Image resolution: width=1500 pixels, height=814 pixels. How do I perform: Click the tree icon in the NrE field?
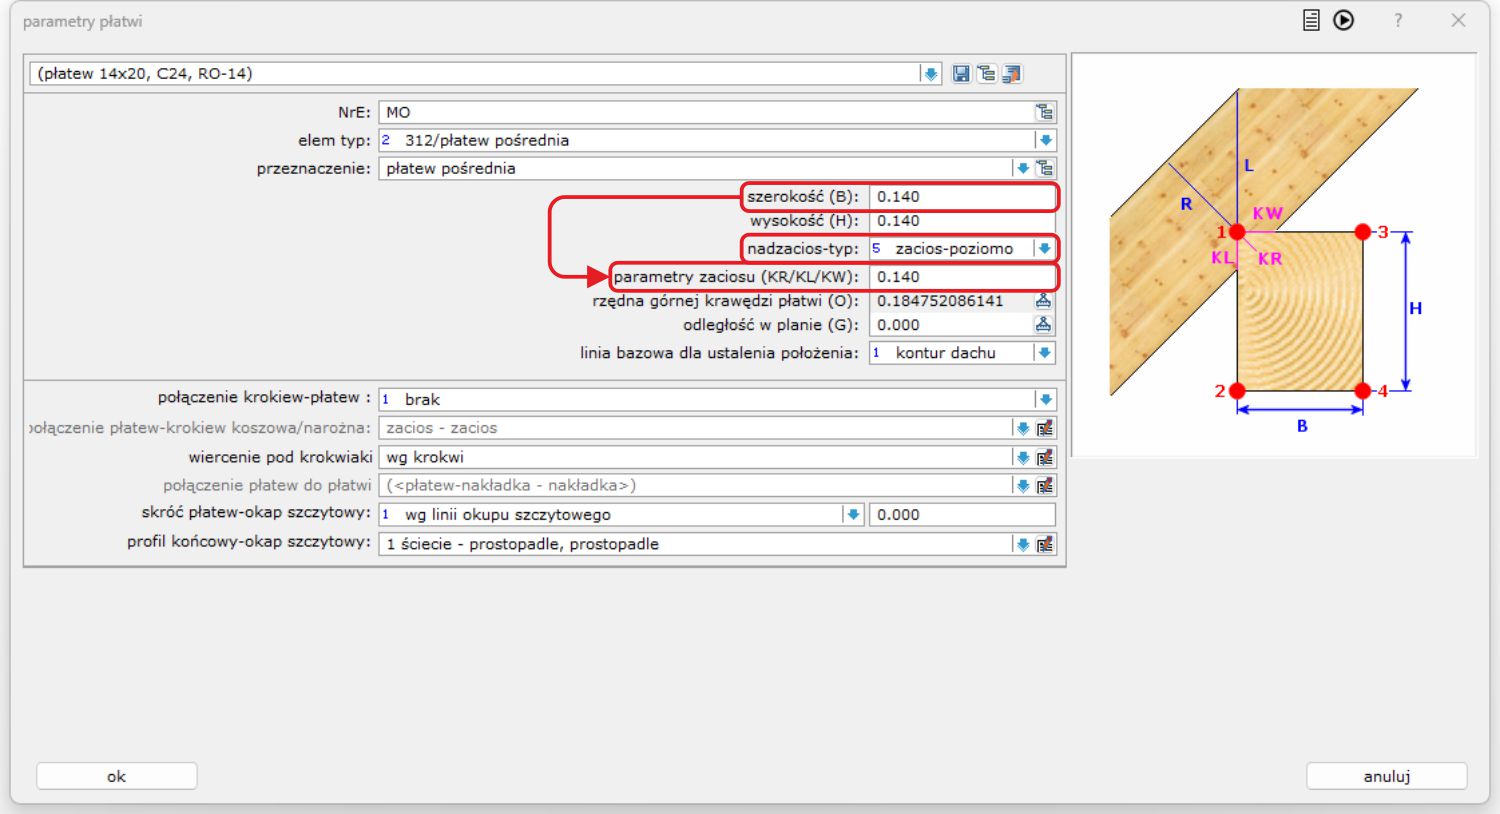tap(1044, 112)
